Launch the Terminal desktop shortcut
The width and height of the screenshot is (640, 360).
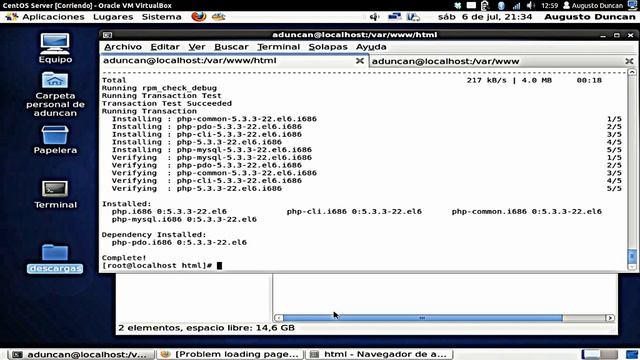coord(55,194)
